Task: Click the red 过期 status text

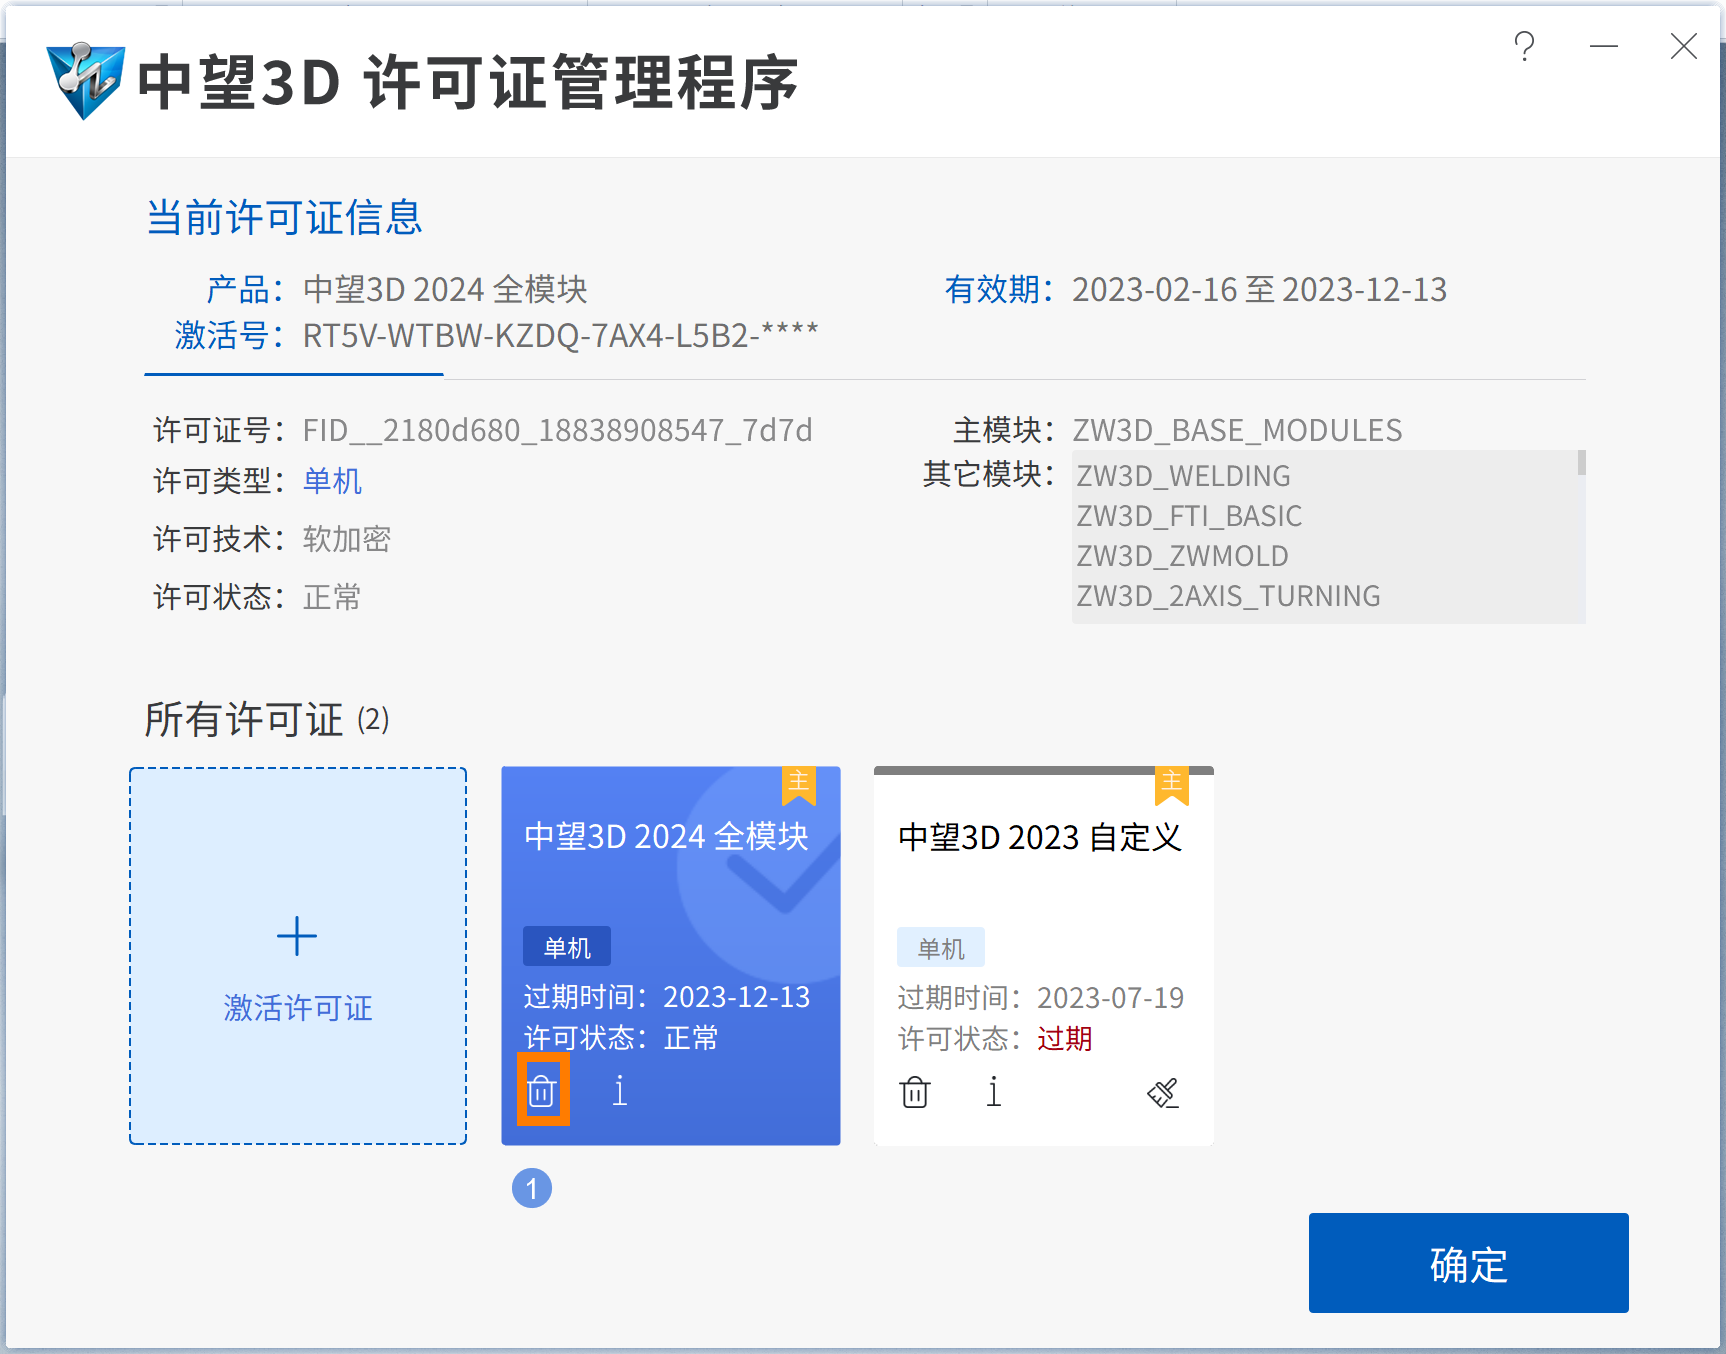Action: pyautogui.click(x=1064, y=1039)
